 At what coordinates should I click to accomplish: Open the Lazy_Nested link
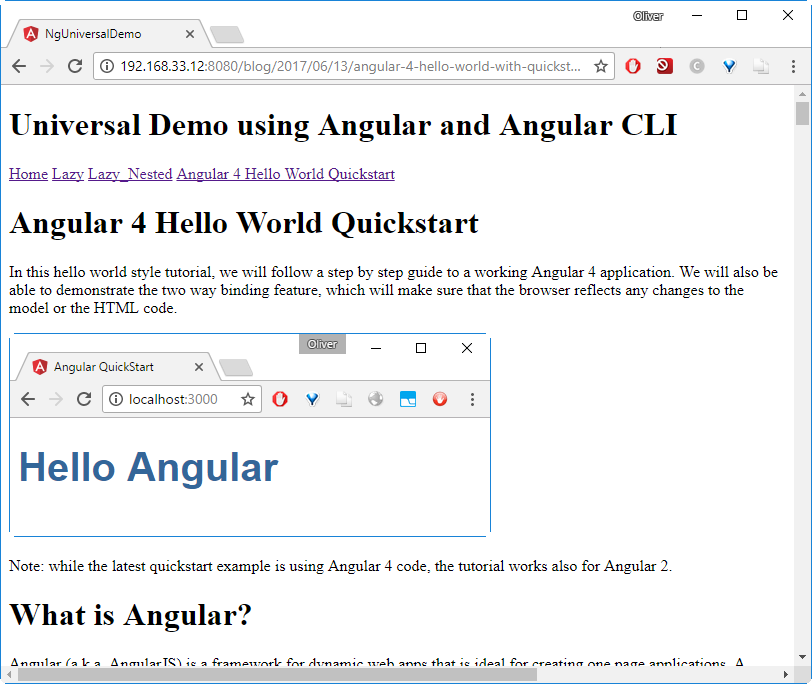tap(130, 174)
